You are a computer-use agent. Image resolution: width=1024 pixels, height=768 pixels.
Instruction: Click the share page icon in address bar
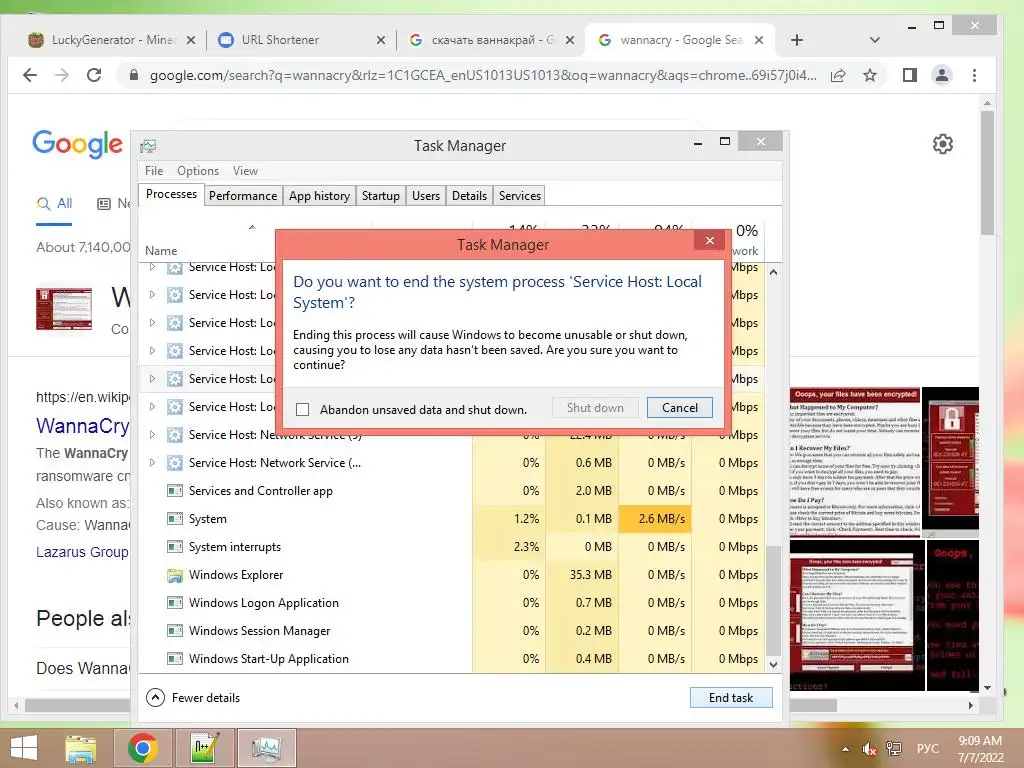[x=838, y=75]
